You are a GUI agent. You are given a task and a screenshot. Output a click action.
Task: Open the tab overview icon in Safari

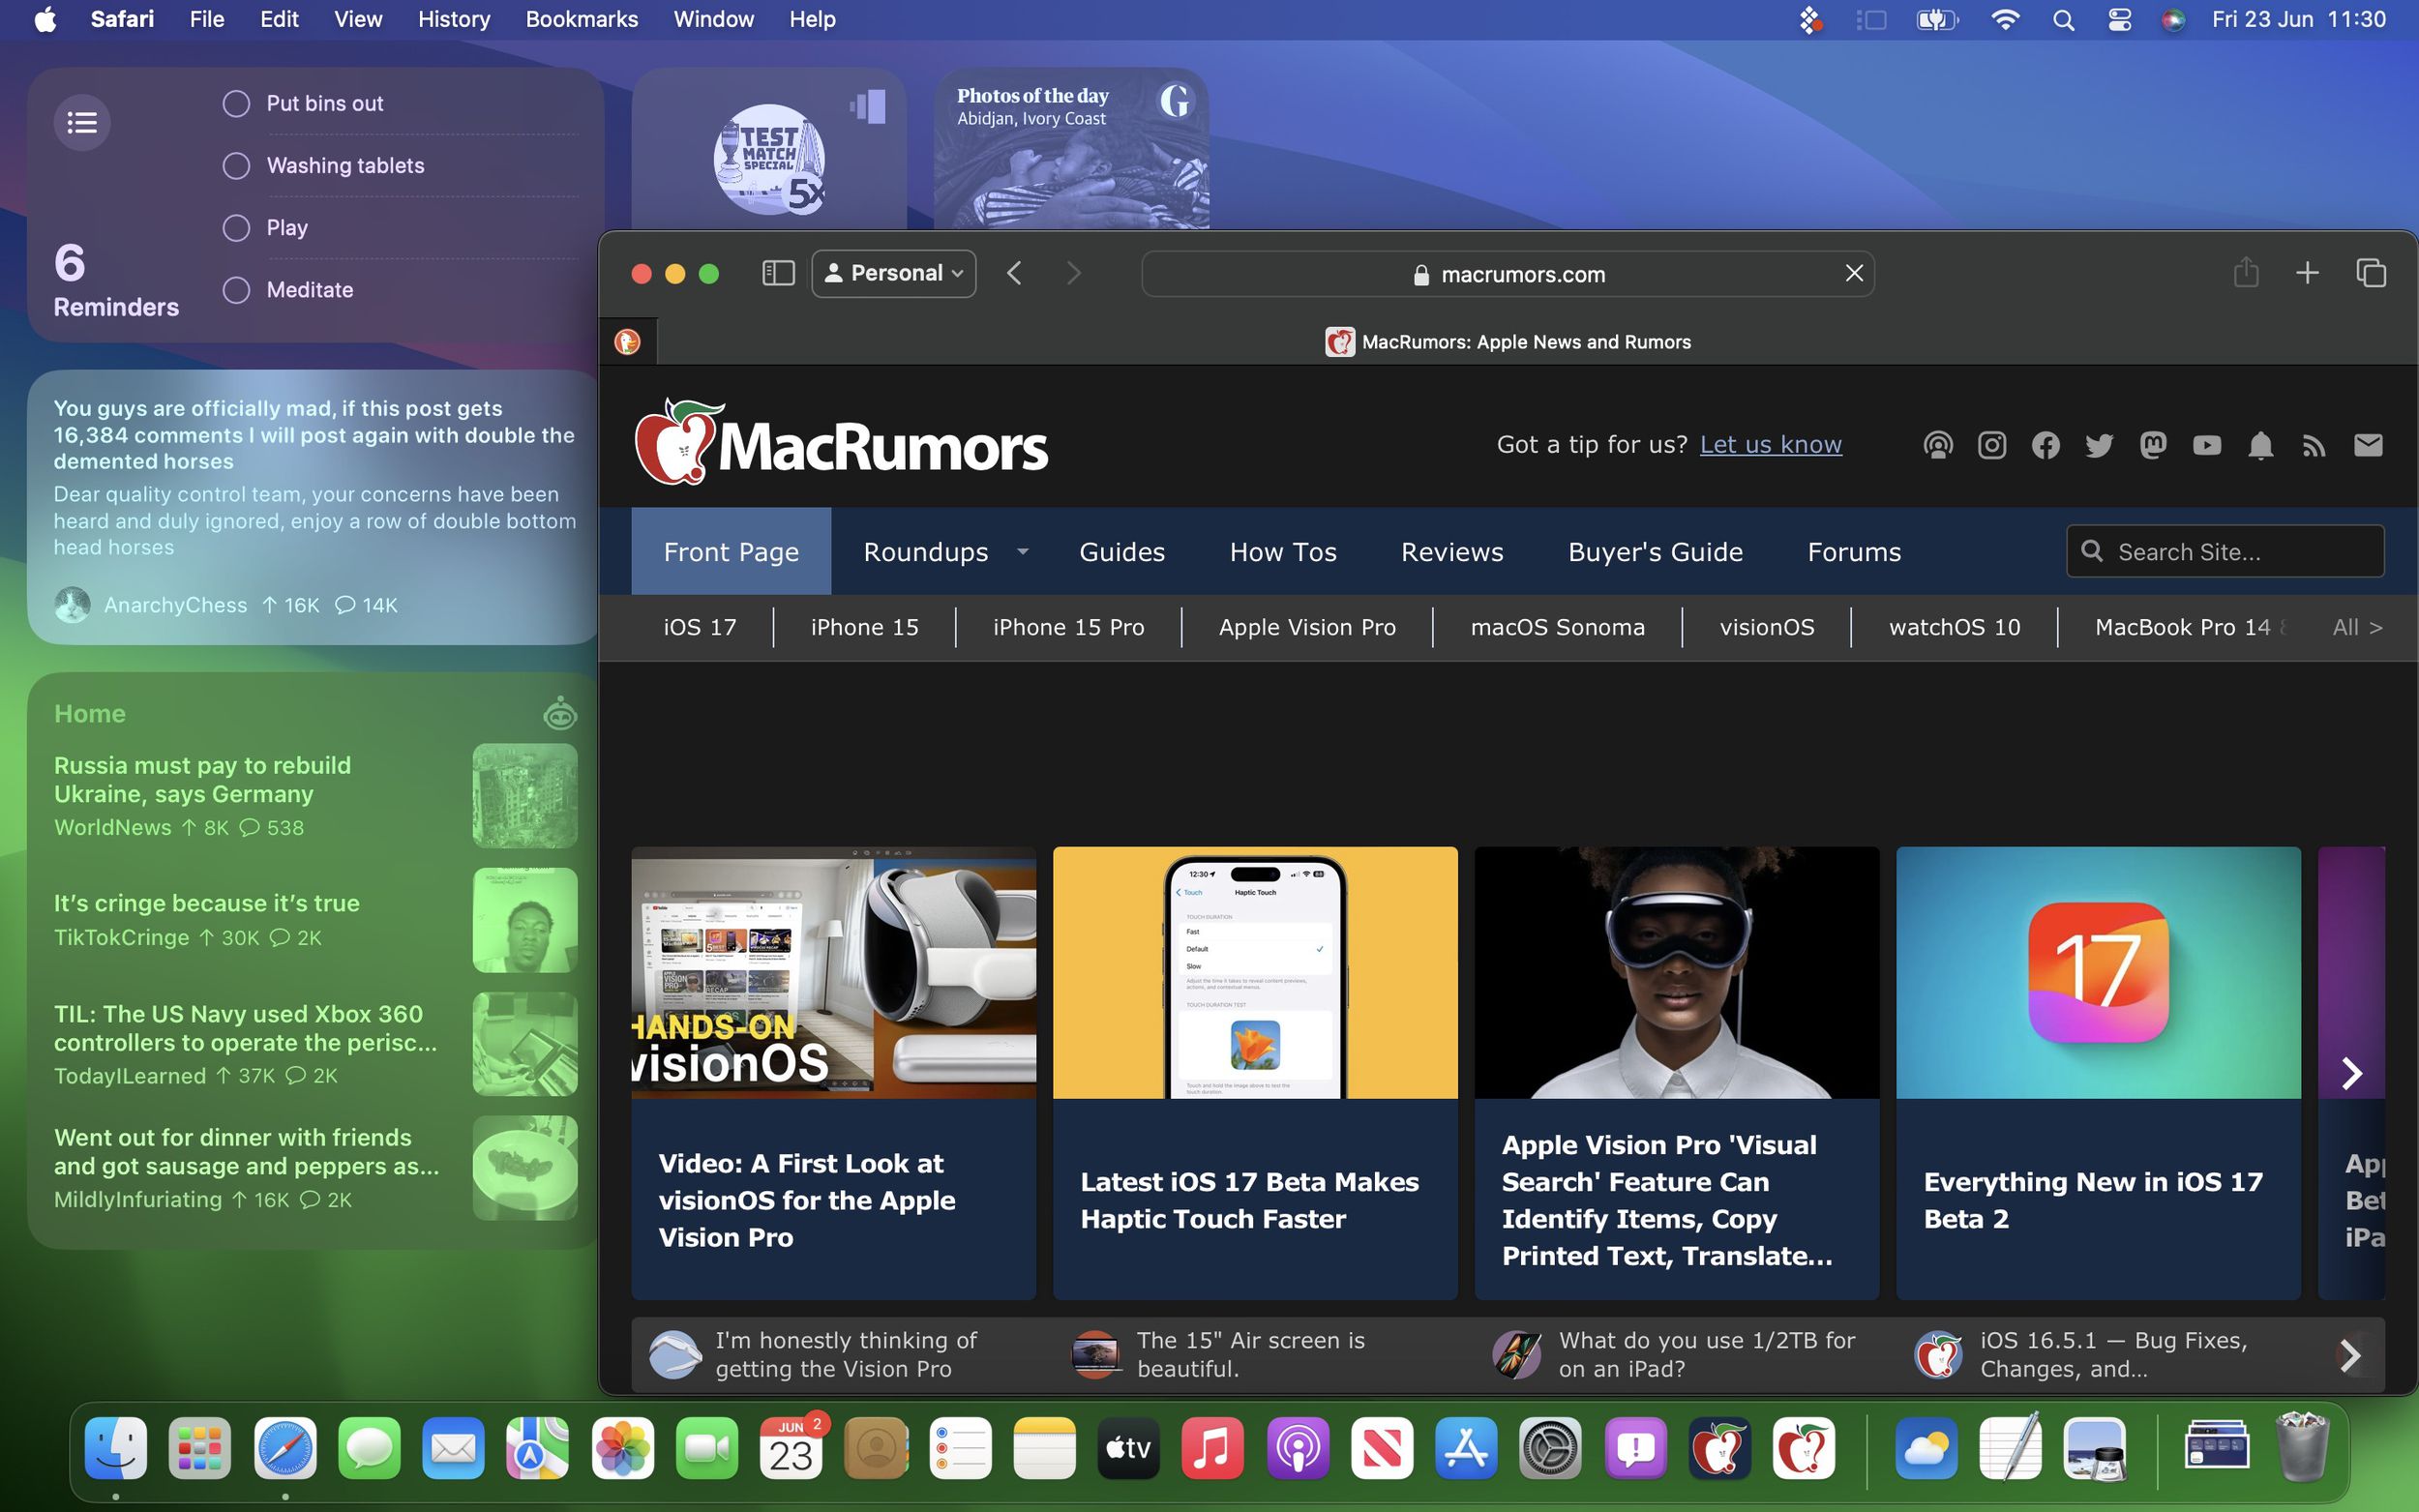(2370, 272)
